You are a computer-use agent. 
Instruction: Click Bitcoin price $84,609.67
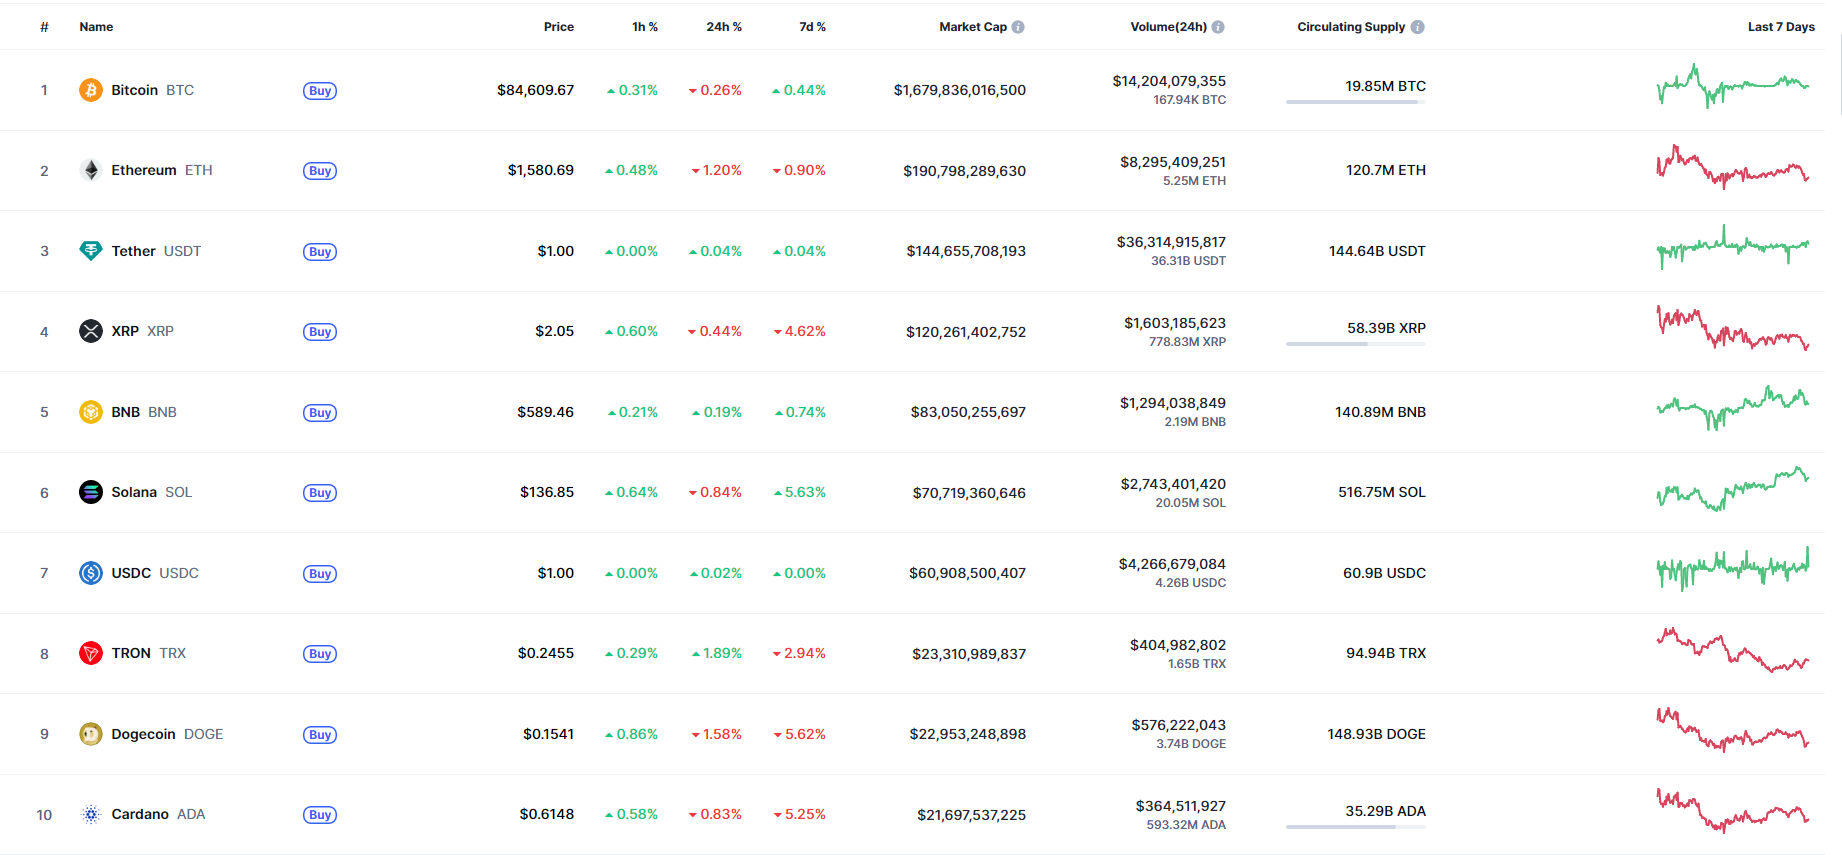pyautogui.click(x=536, y=90)
